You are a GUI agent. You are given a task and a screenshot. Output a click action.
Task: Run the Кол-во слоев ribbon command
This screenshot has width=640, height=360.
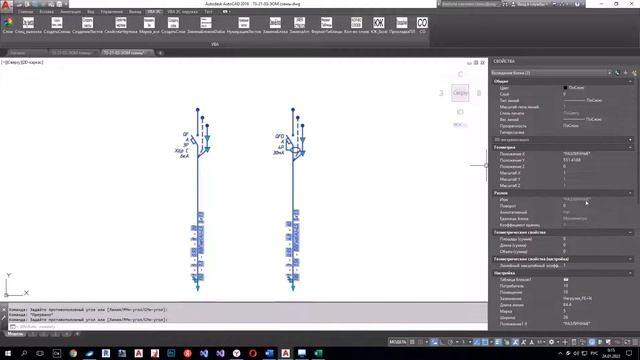tap(356, 24)
